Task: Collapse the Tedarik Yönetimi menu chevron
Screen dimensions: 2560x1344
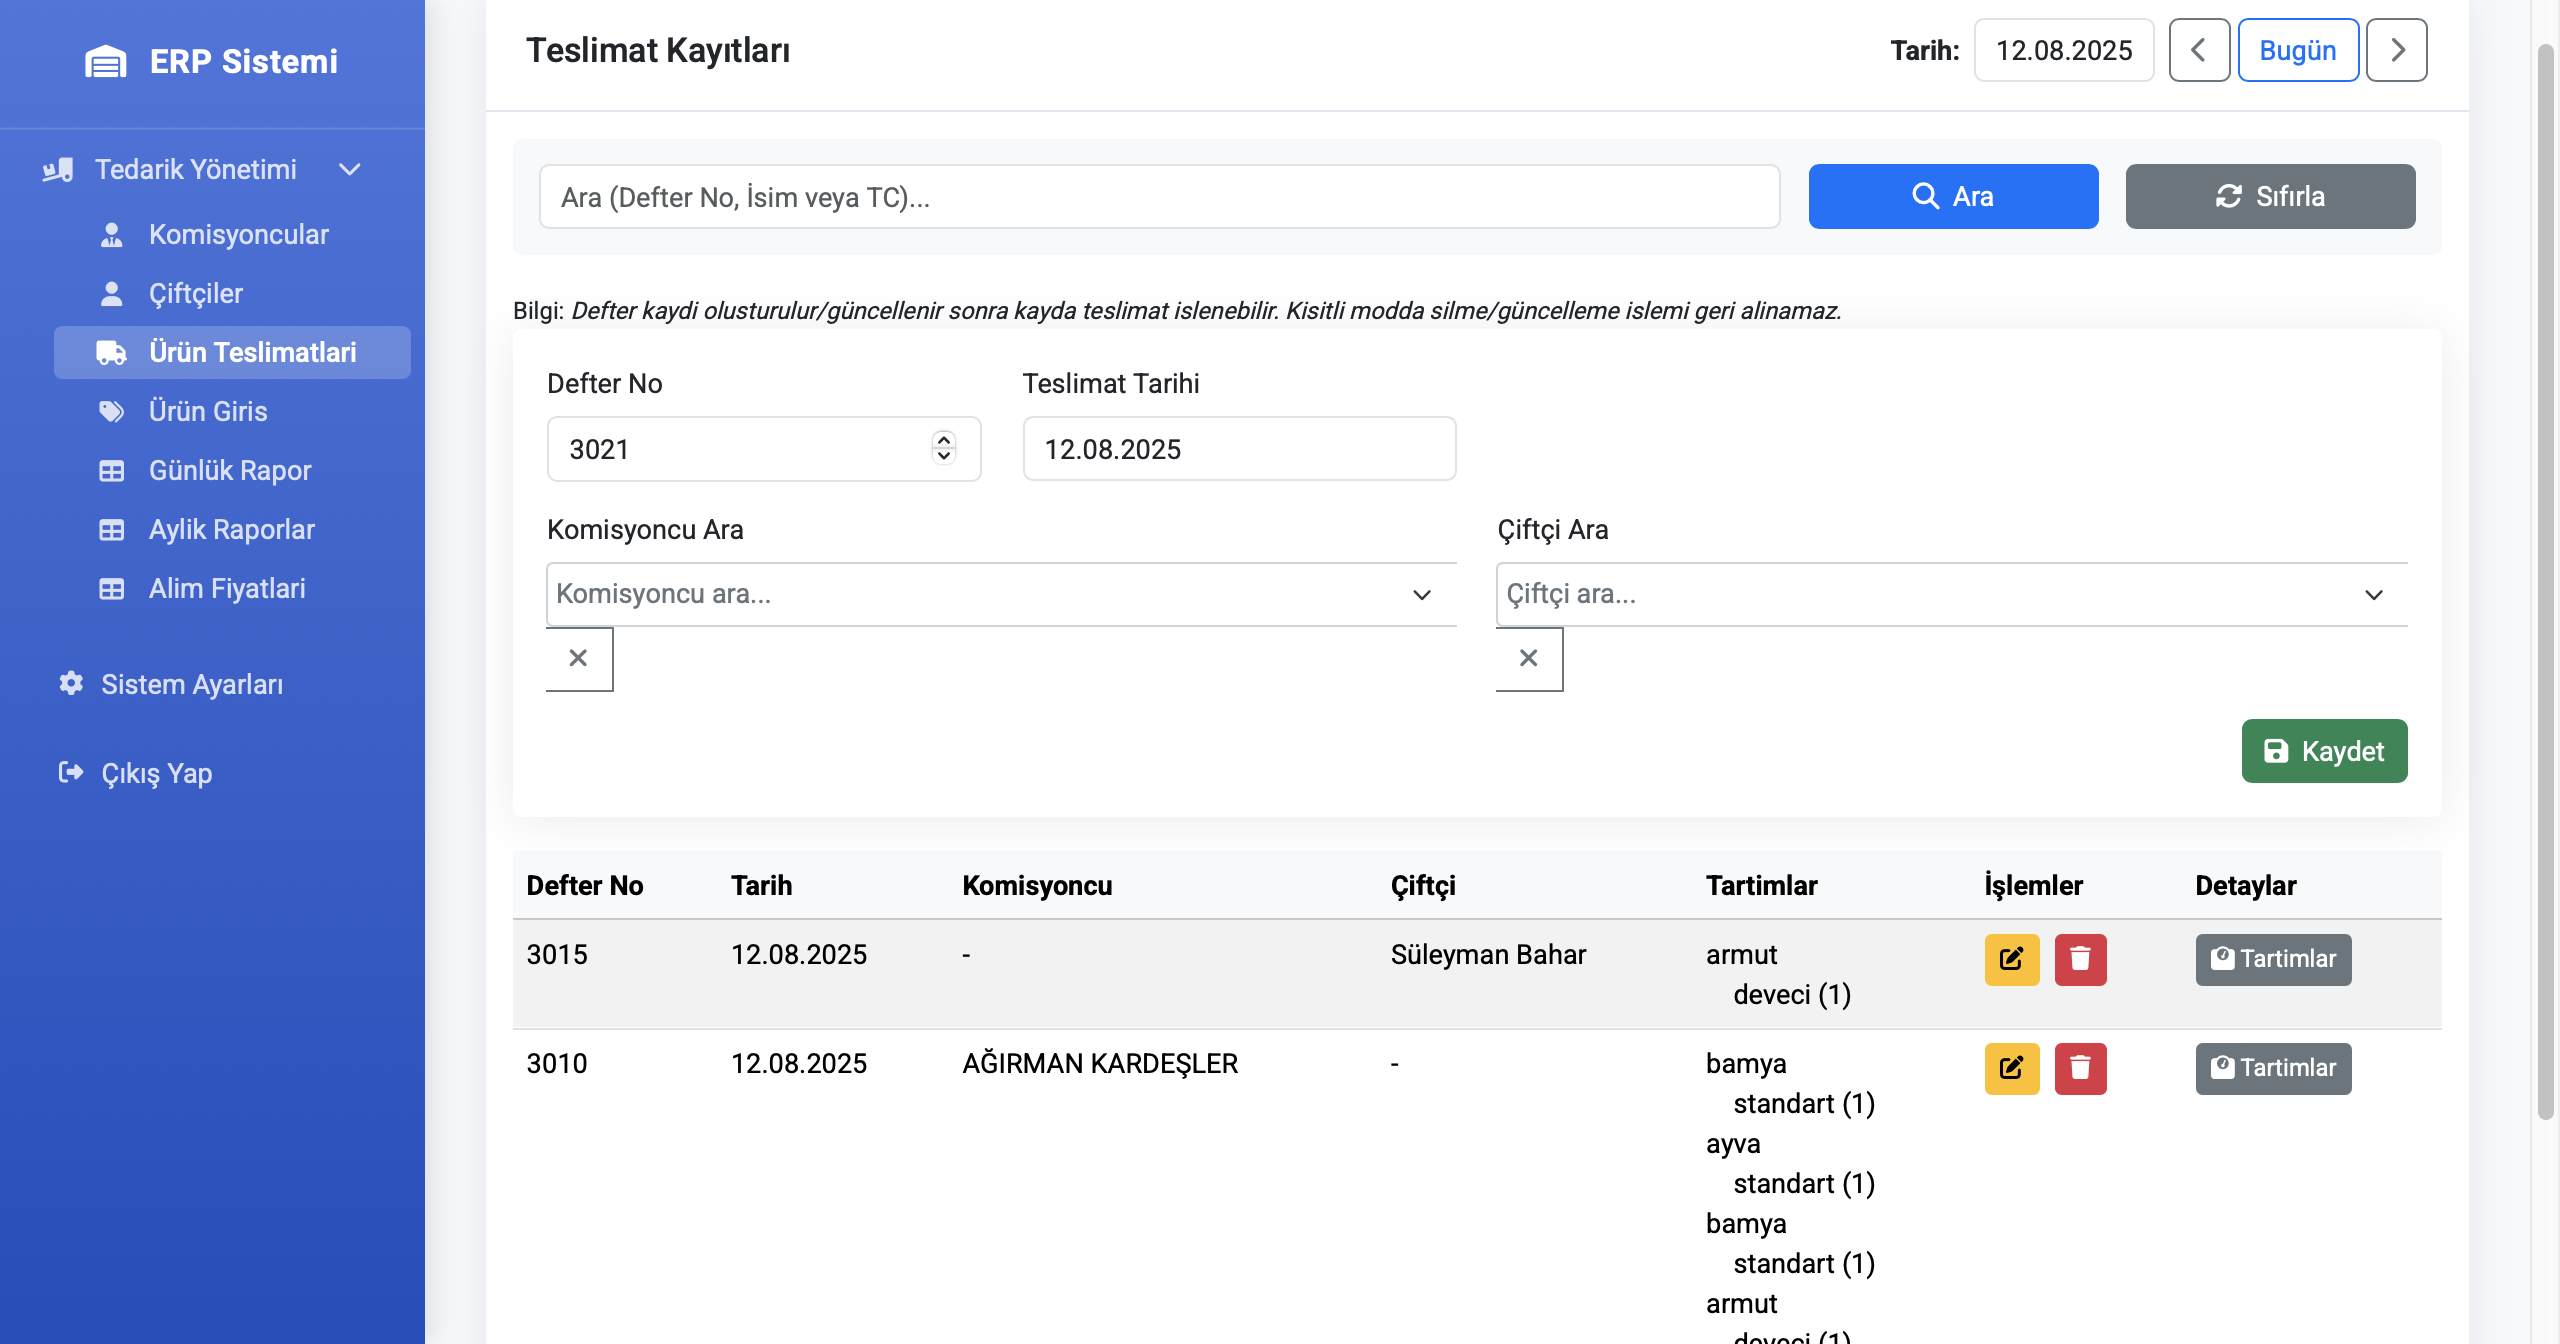Action: click(x=349, y=169)
